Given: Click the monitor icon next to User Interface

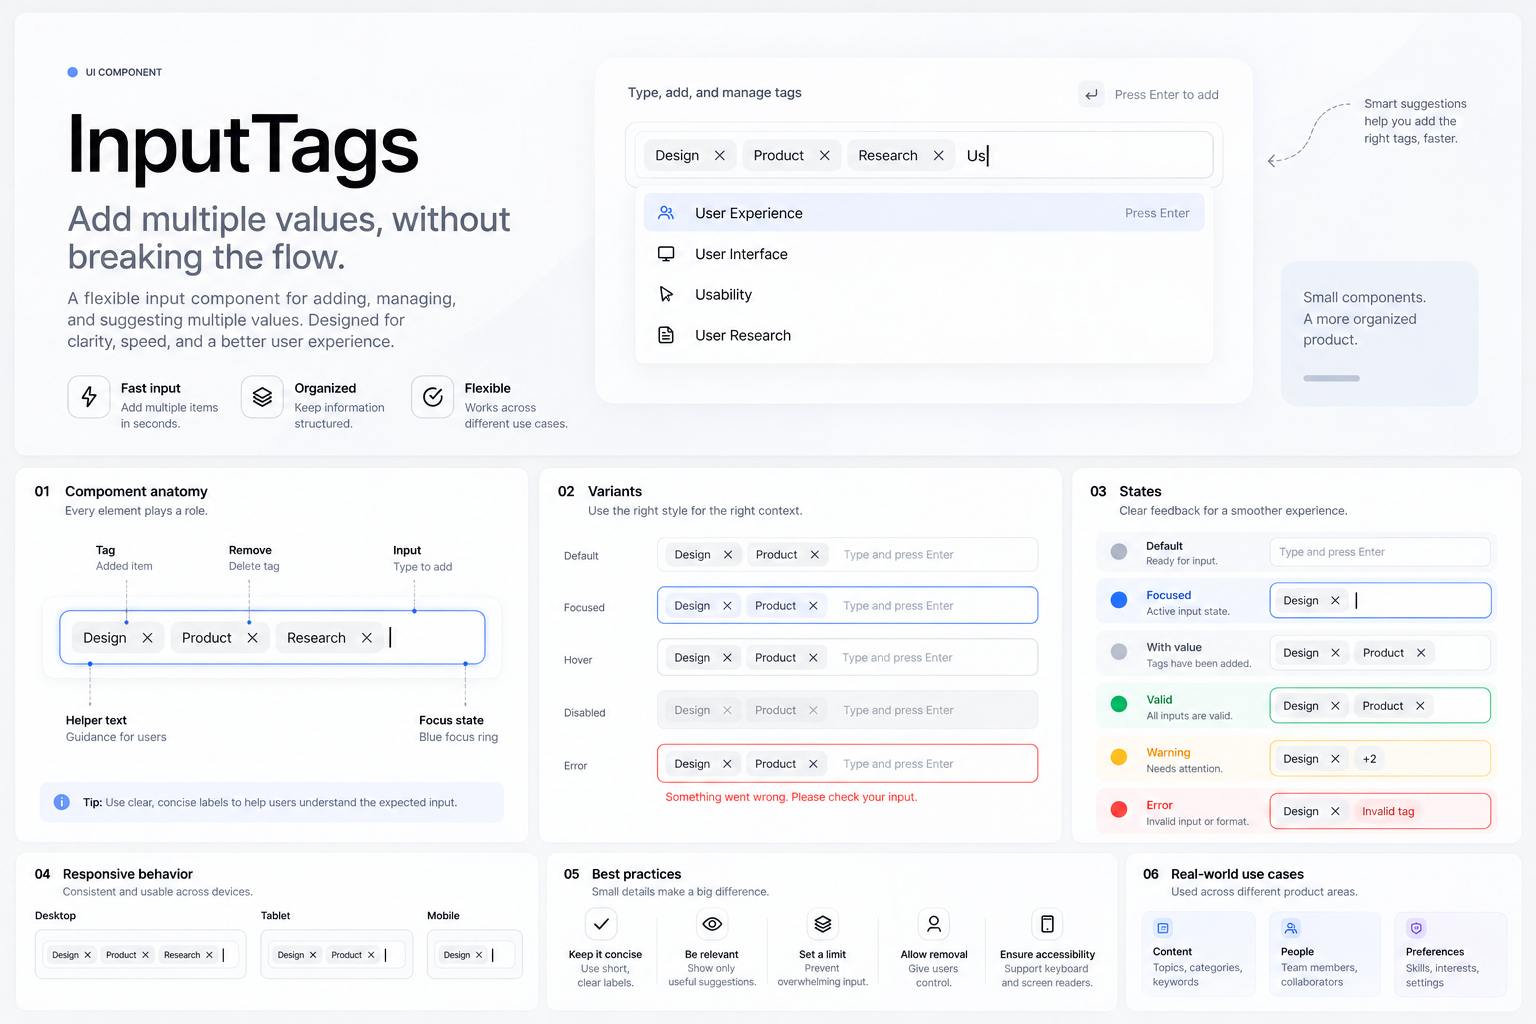Looking at the screenshot, I should click(666, 254).
